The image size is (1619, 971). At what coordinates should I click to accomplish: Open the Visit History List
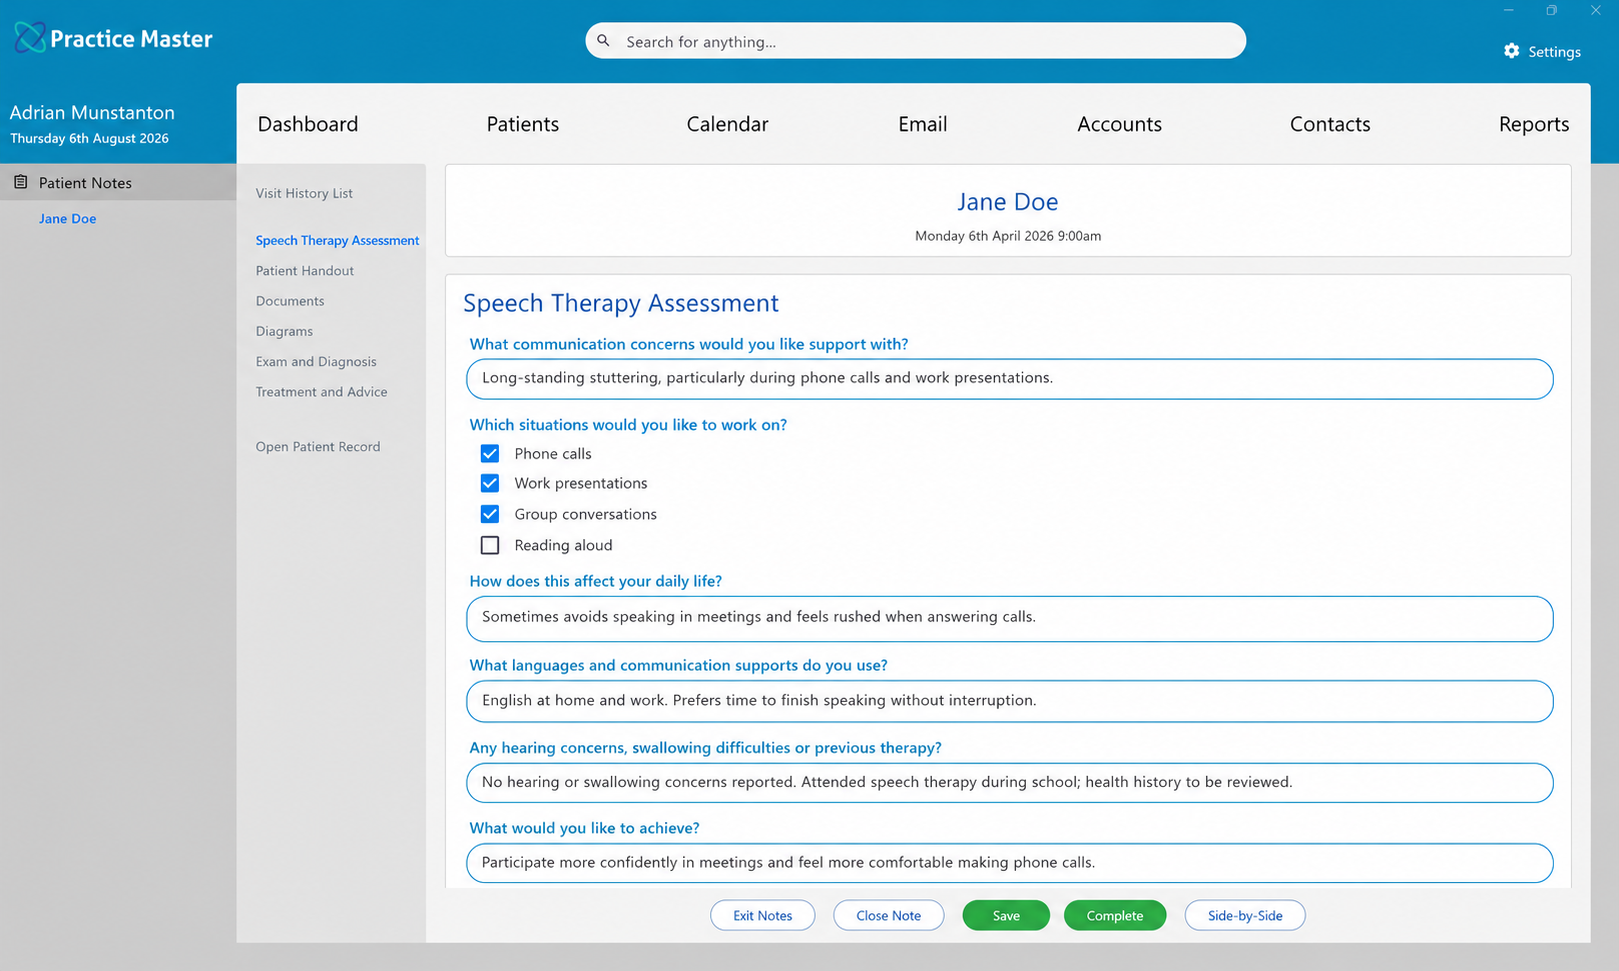(x=304, y=193)
